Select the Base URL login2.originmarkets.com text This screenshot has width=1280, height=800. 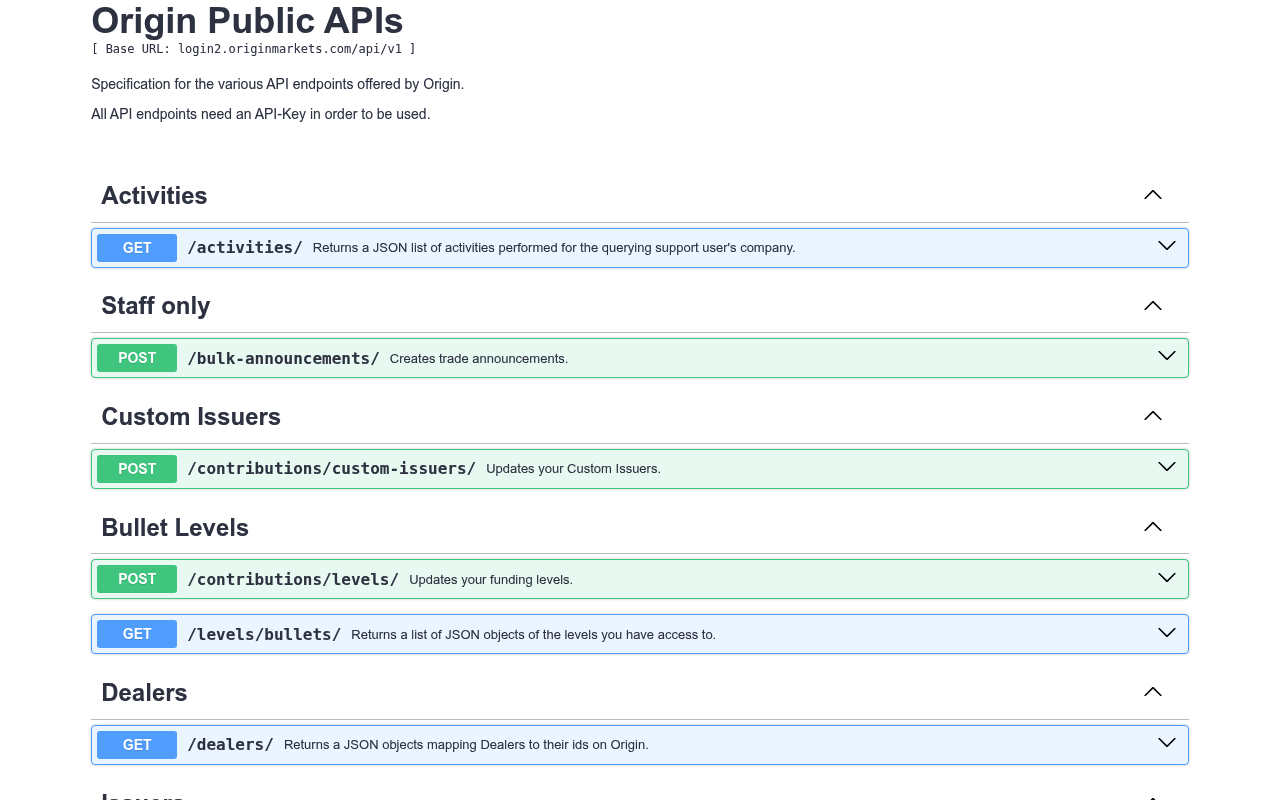point(253,48)
